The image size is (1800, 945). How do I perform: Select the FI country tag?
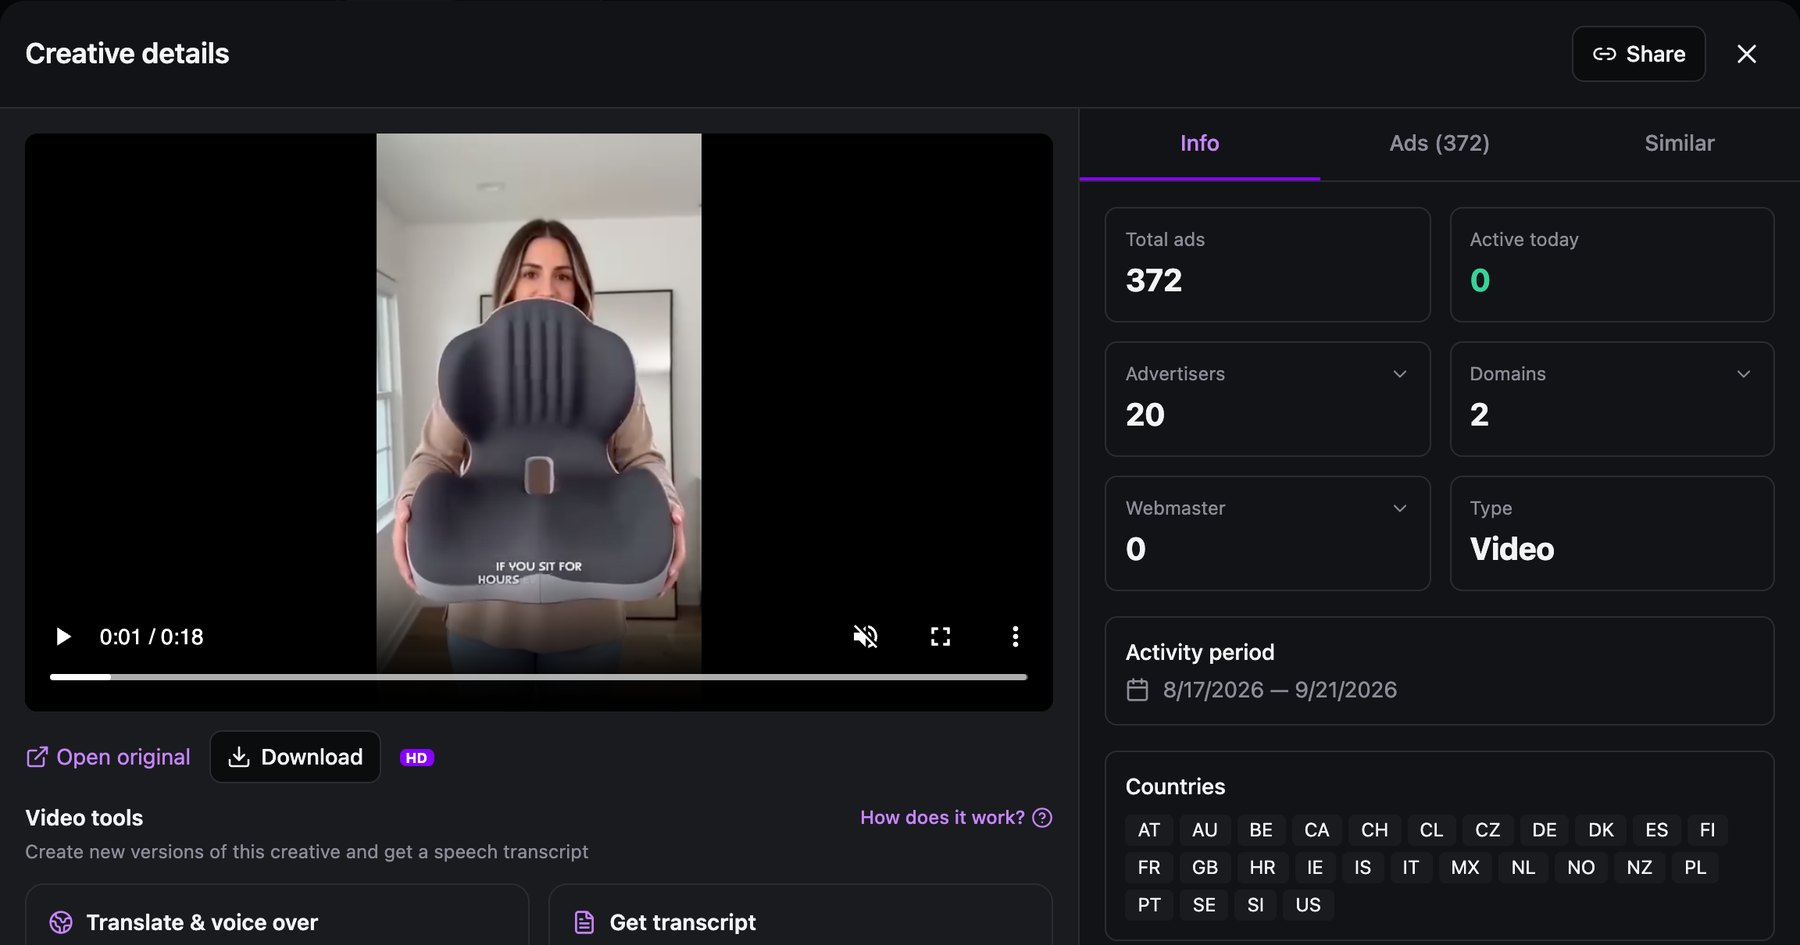(1708, 830)
